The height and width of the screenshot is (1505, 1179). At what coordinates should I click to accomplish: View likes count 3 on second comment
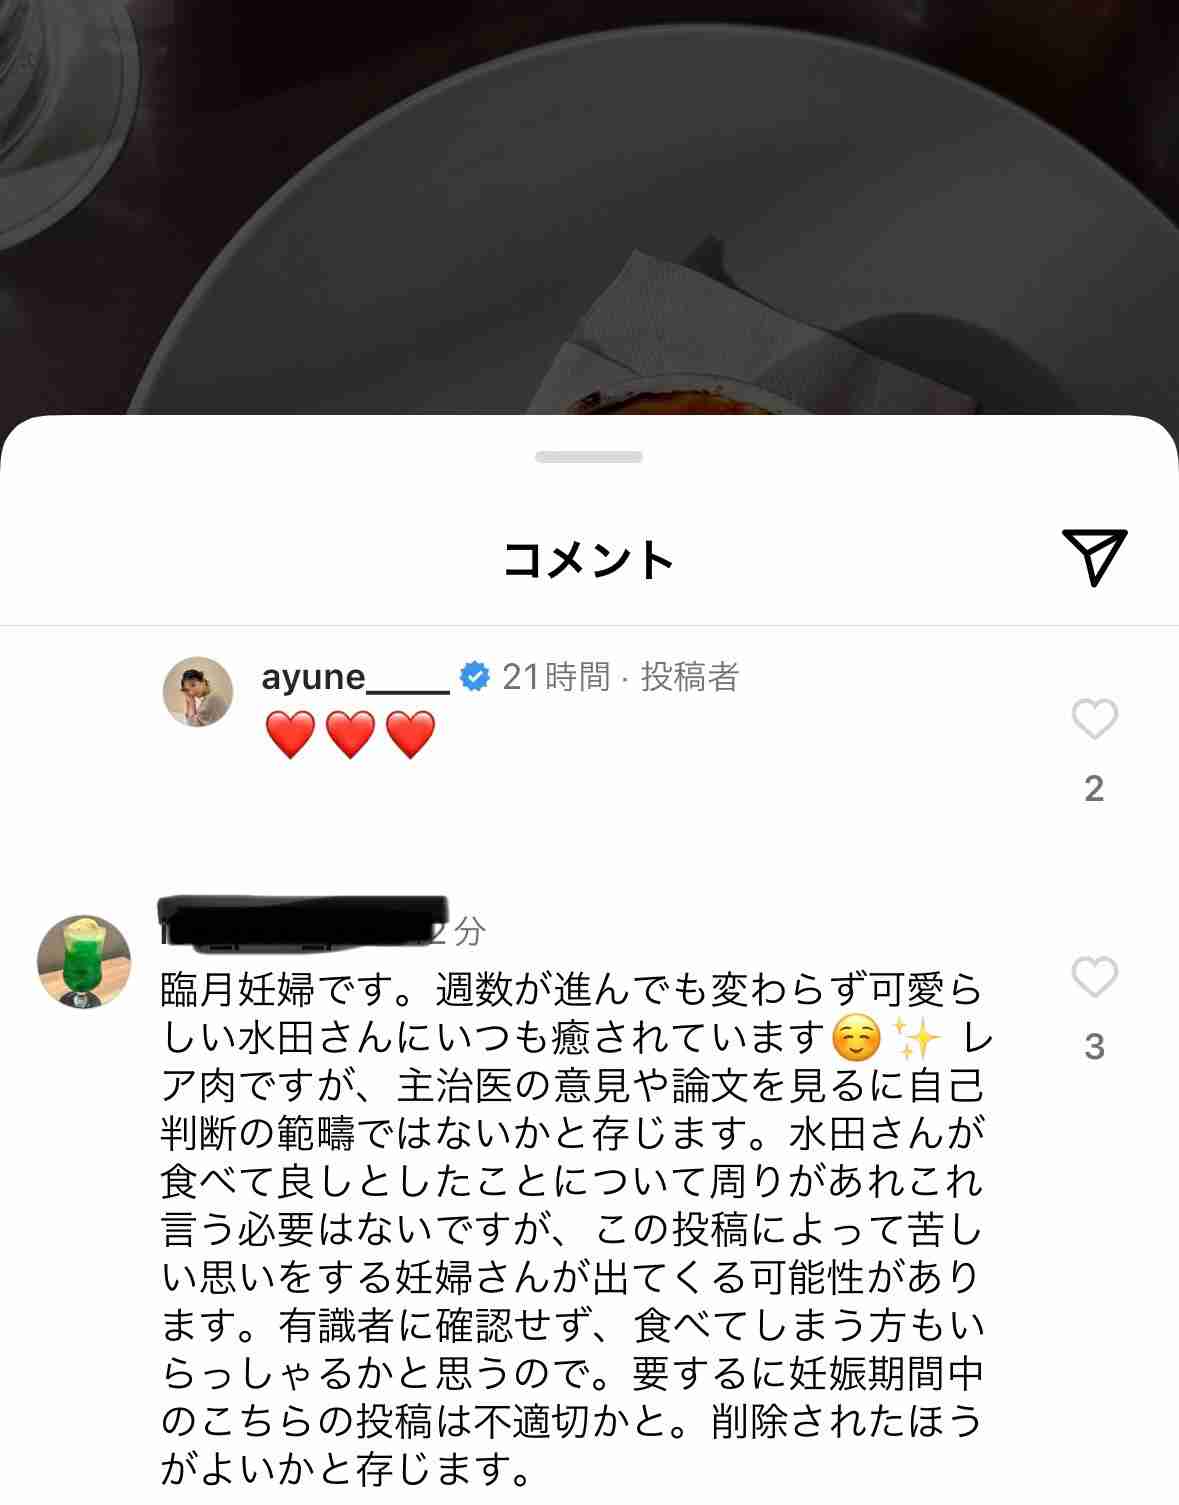1094,1047
